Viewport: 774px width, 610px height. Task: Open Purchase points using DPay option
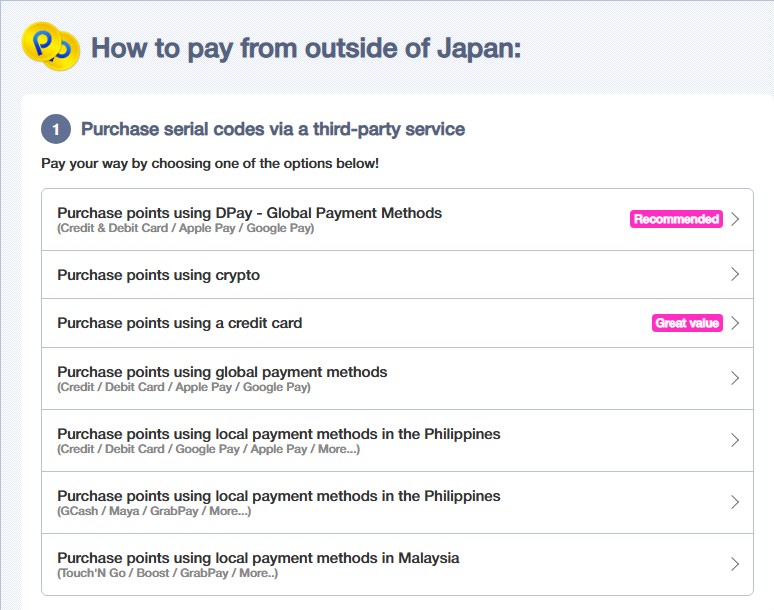tap(397, 220)
